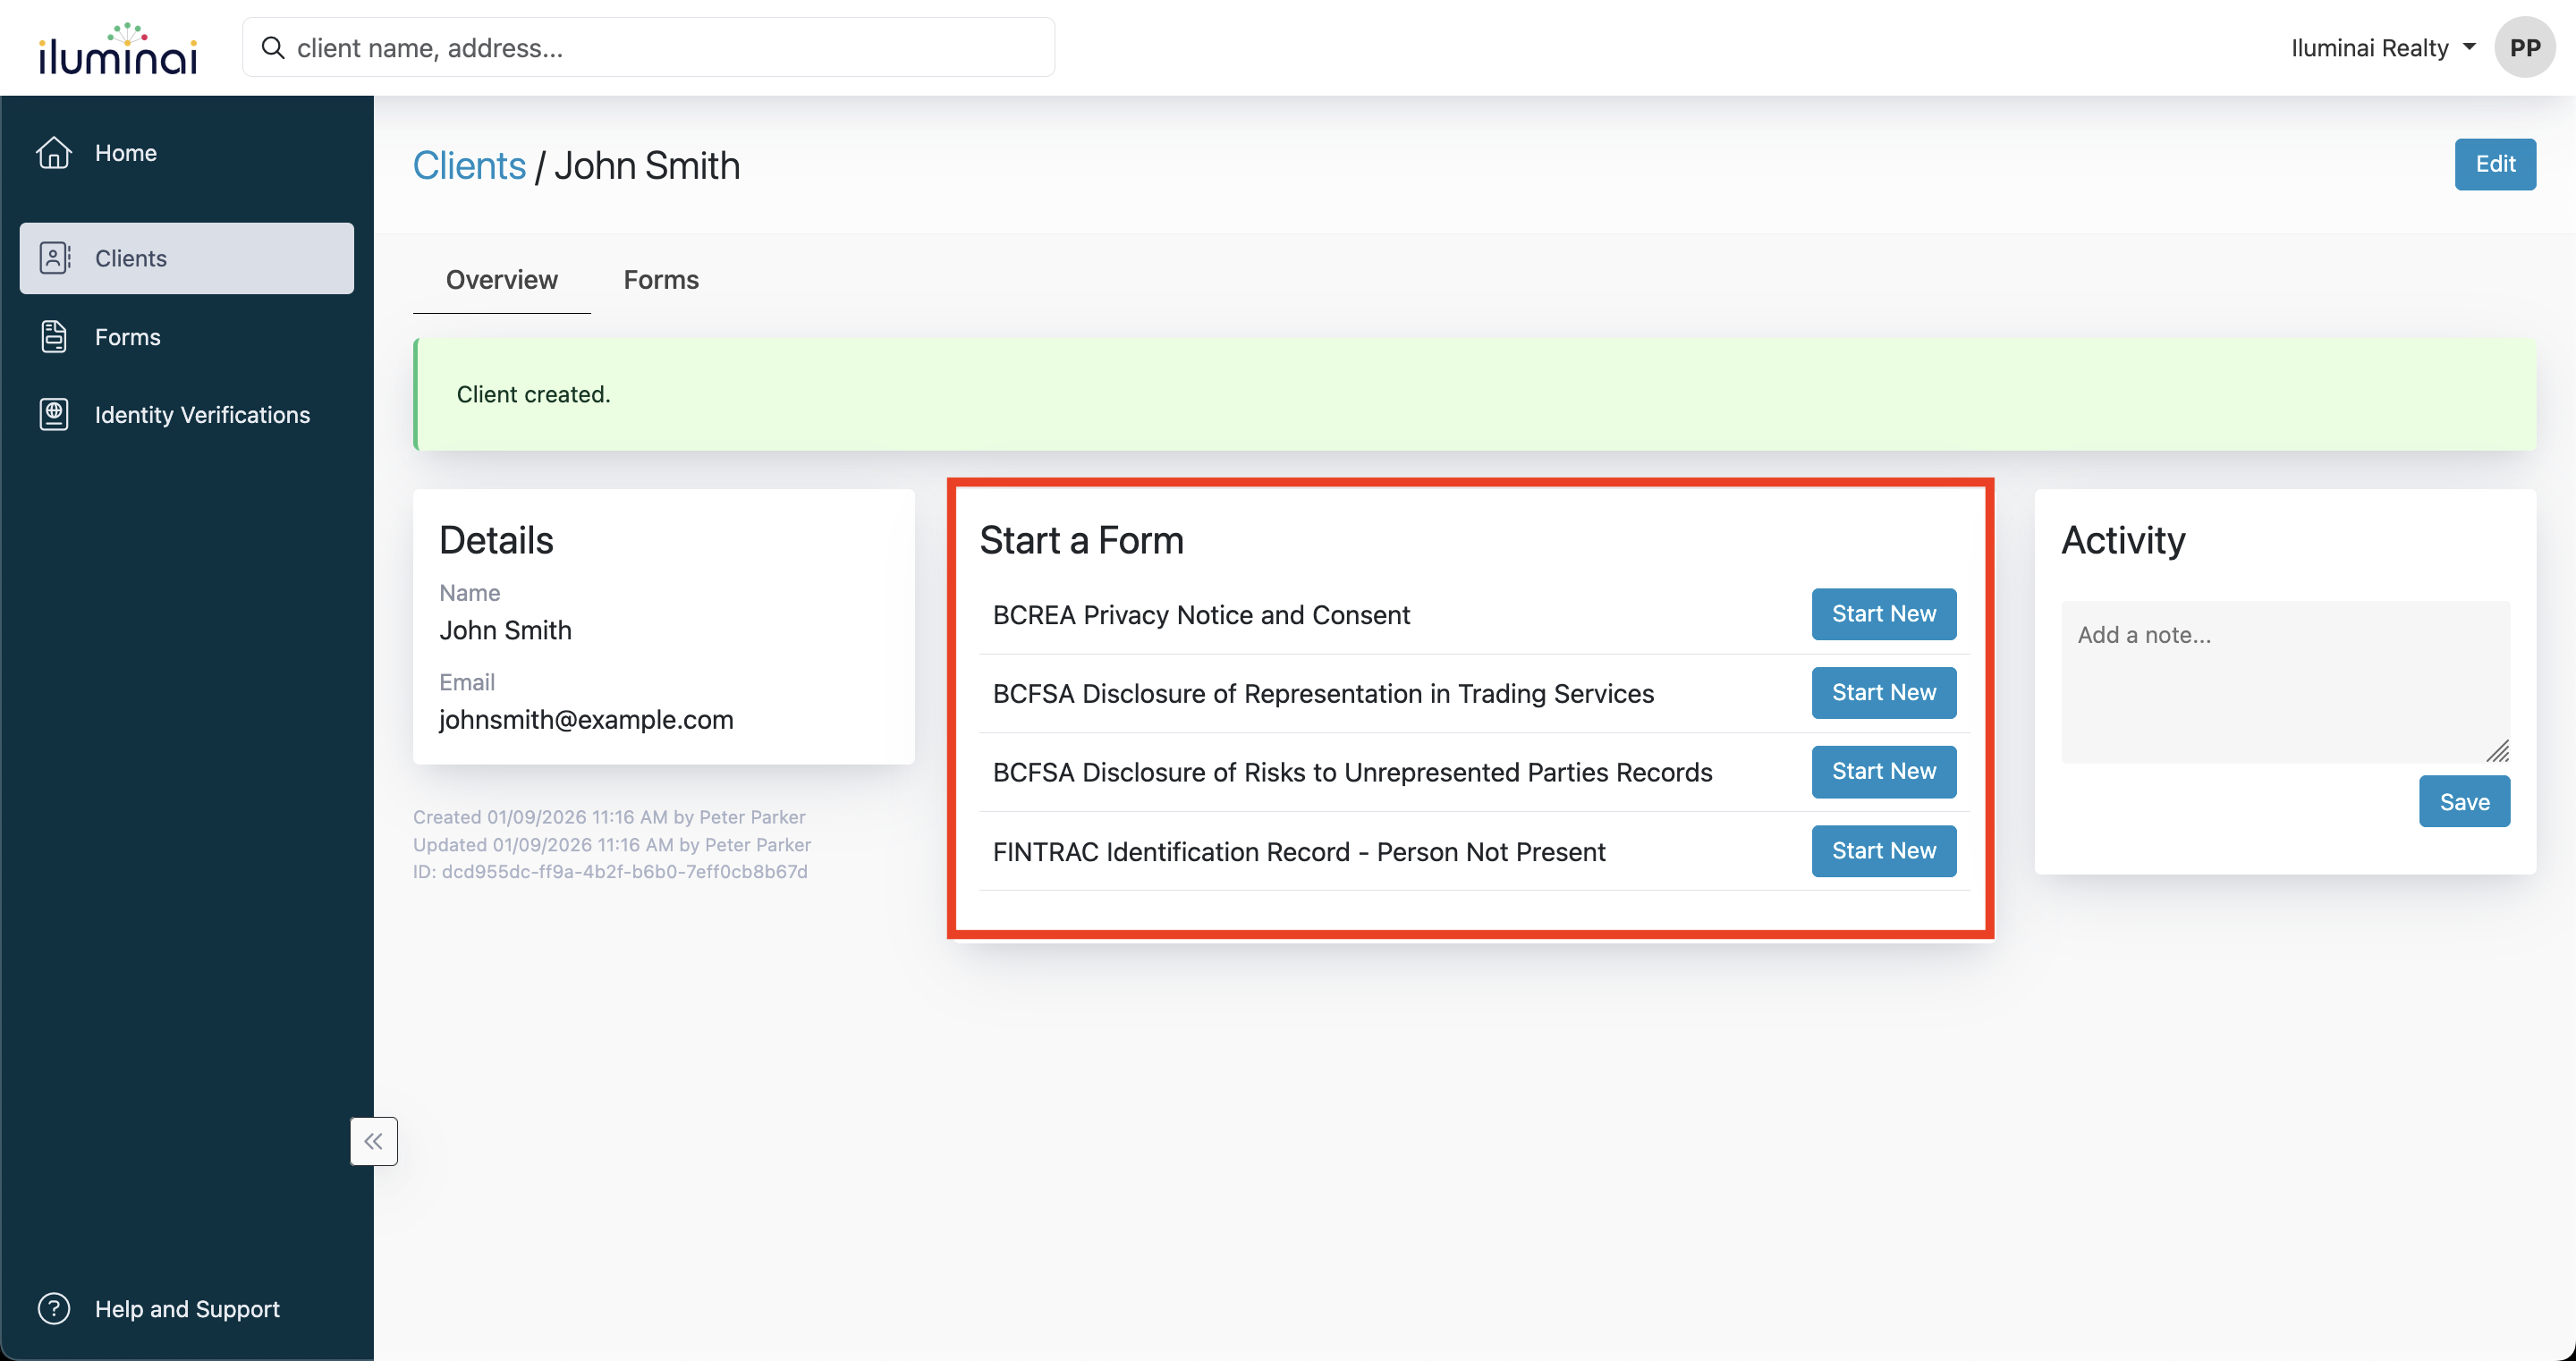Click the Identity Verifications passport icon

click(54, 414)
